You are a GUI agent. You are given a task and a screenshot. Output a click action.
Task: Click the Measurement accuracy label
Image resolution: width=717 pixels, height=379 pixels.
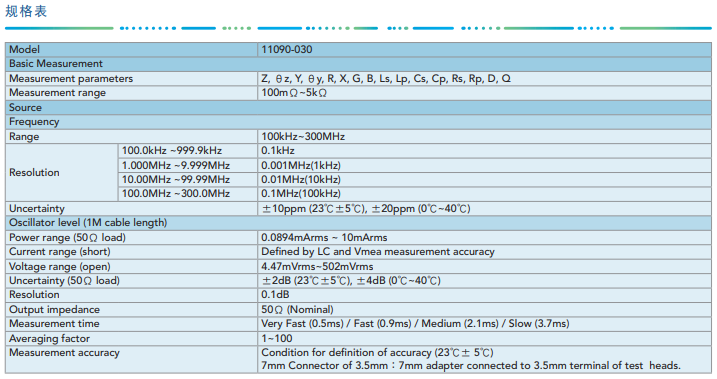point(64,353)
